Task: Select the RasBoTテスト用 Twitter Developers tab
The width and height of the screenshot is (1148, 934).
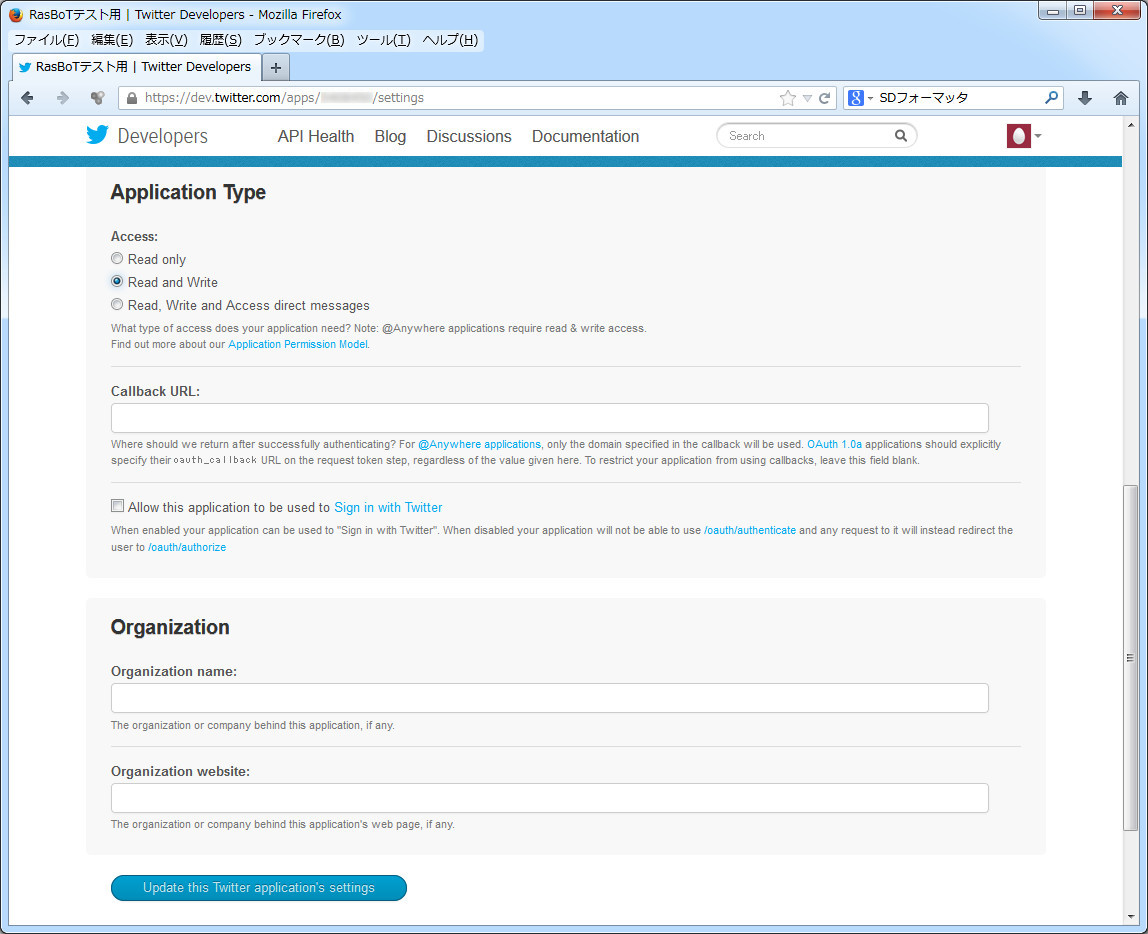Action: [137, 67]
